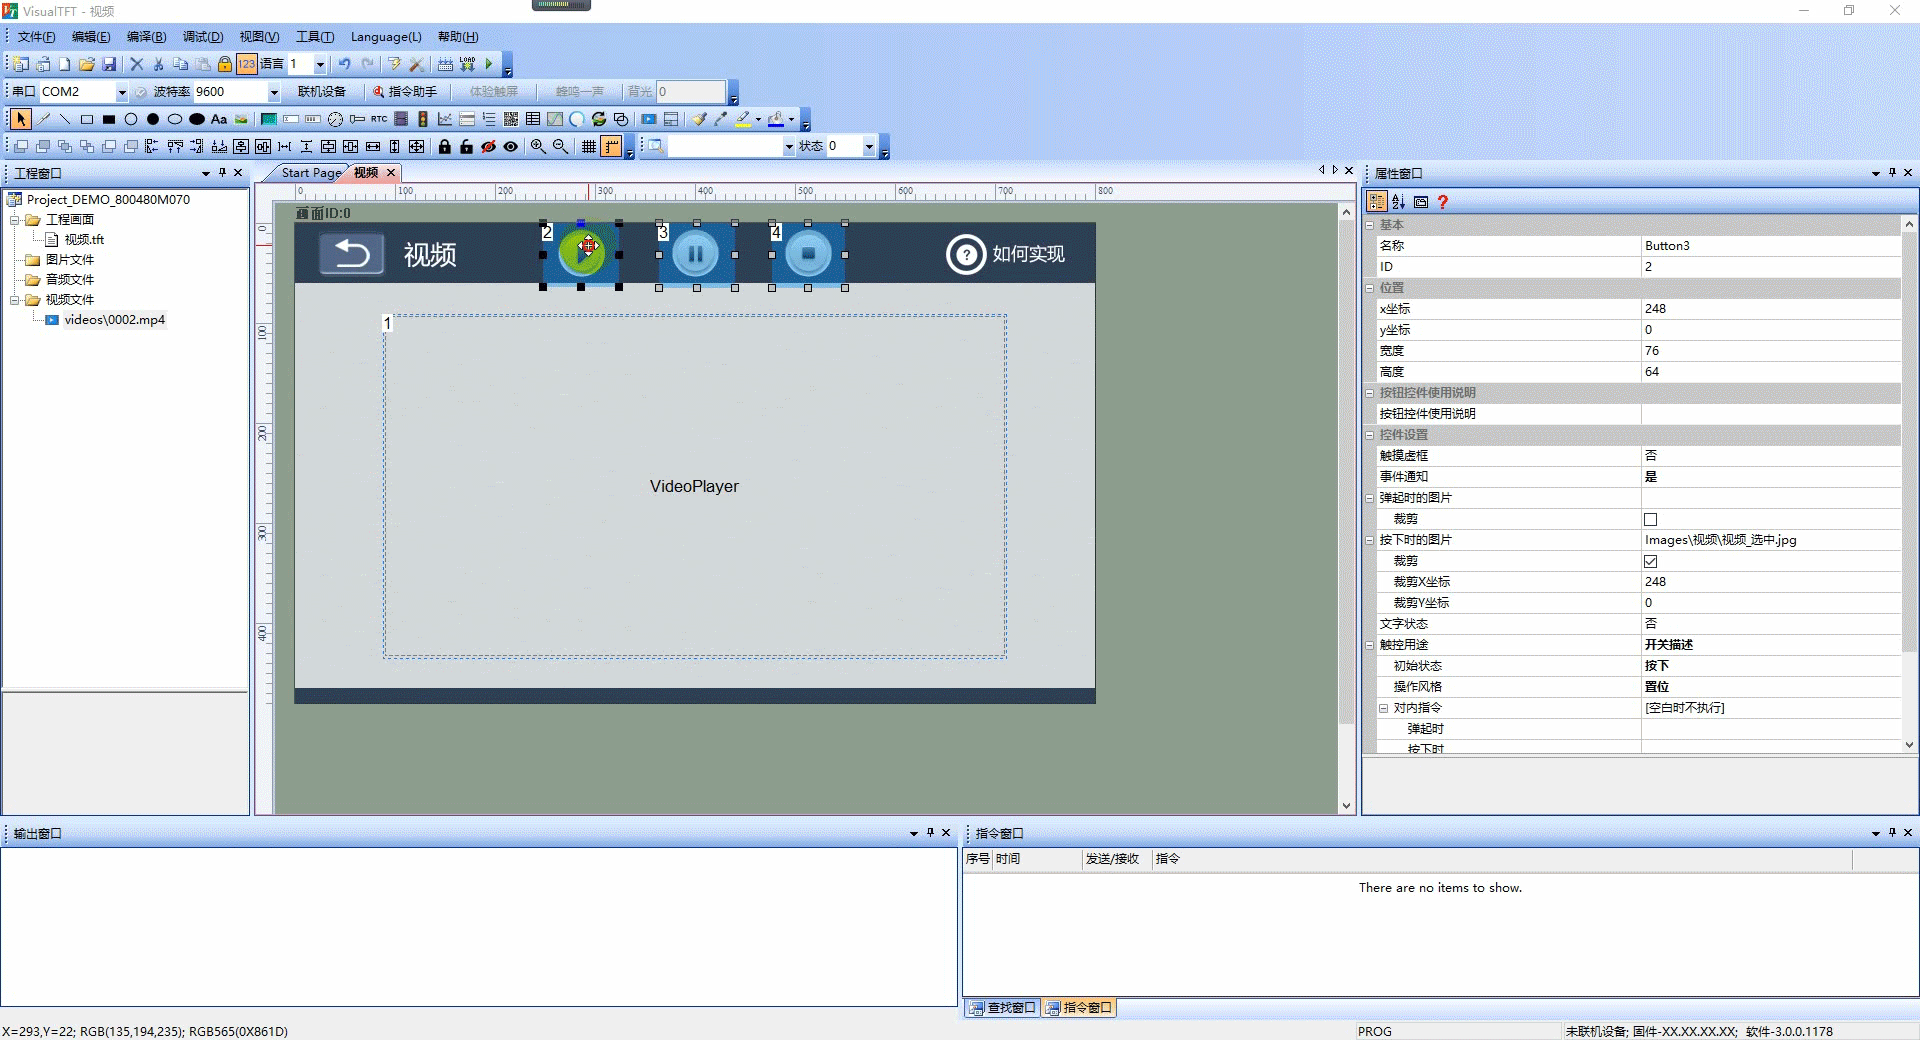Toggle the ruler guide button
The width and height of the screenshot is (1920, 1040).
click(611, 146)
